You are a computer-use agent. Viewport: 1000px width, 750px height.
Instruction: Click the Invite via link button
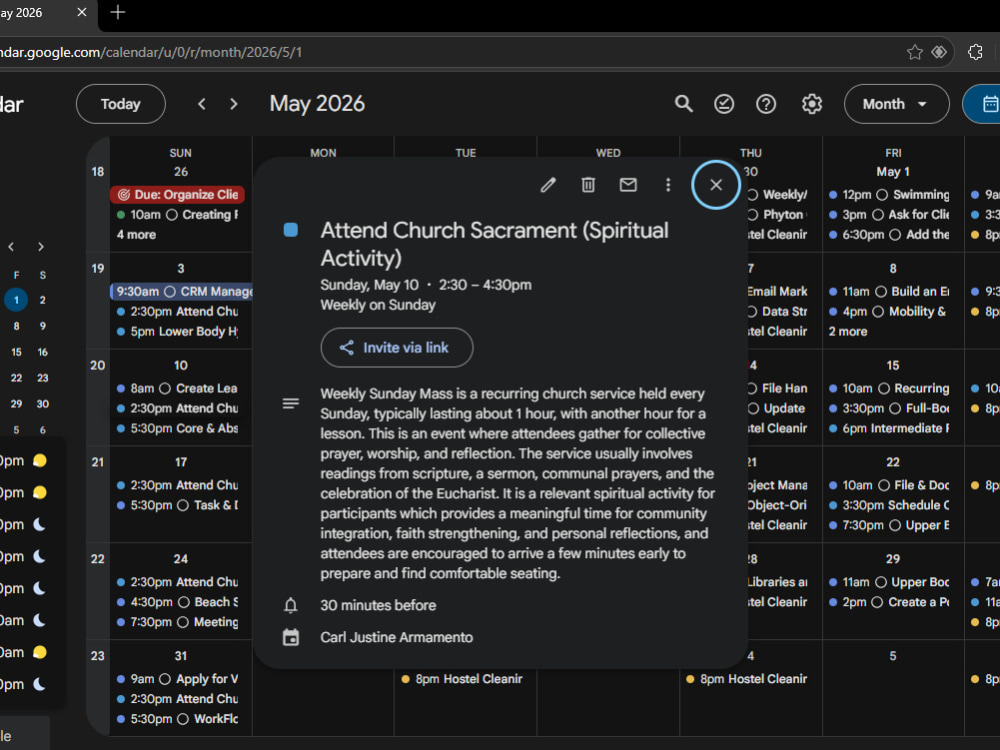coord(397,348)
